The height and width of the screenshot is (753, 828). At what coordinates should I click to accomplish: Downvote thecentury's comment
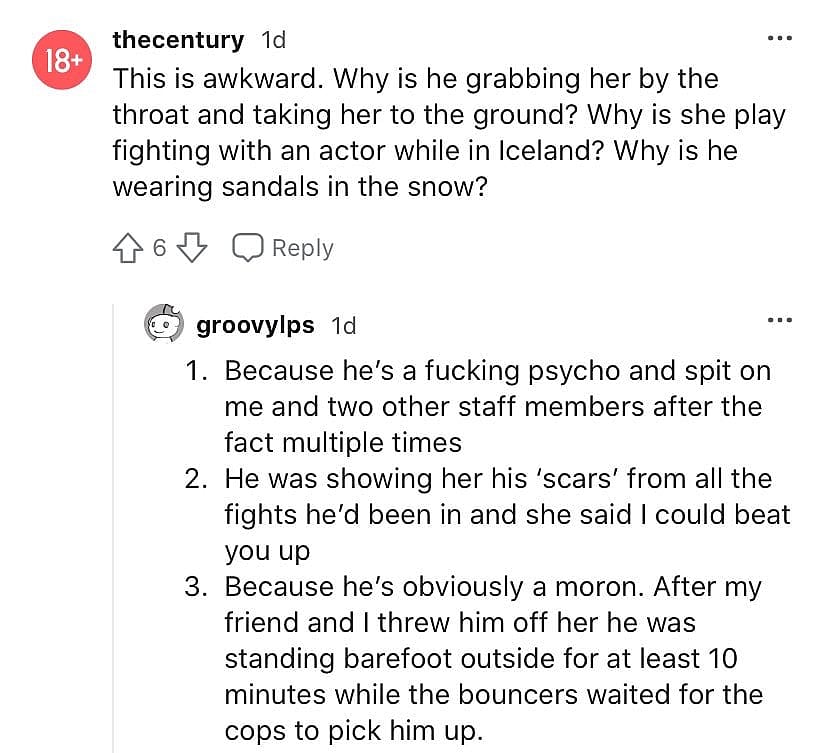[x=192, y=248]
